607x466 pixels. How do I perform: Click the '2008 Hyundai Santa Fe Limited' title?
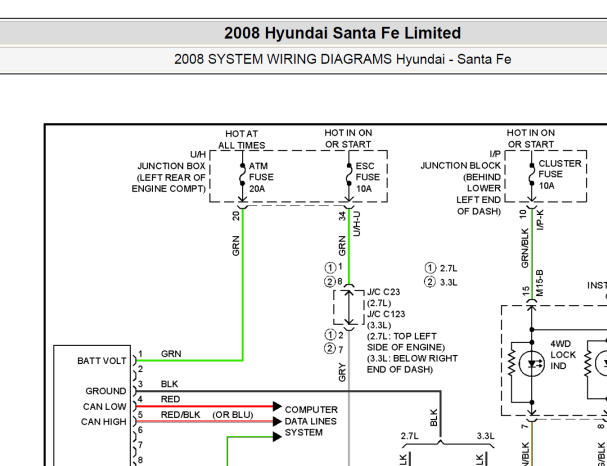[x=342, y=33]
